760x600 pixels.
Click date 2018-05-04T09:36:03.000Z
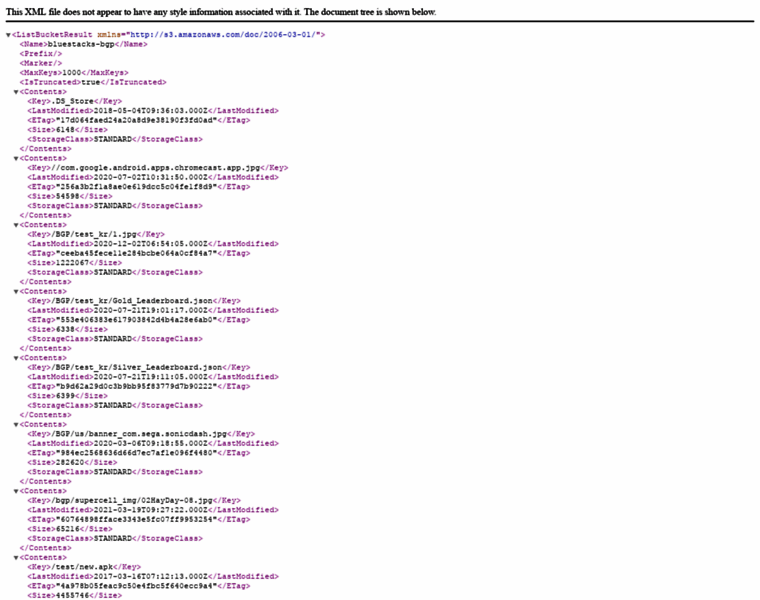(150, 111)
